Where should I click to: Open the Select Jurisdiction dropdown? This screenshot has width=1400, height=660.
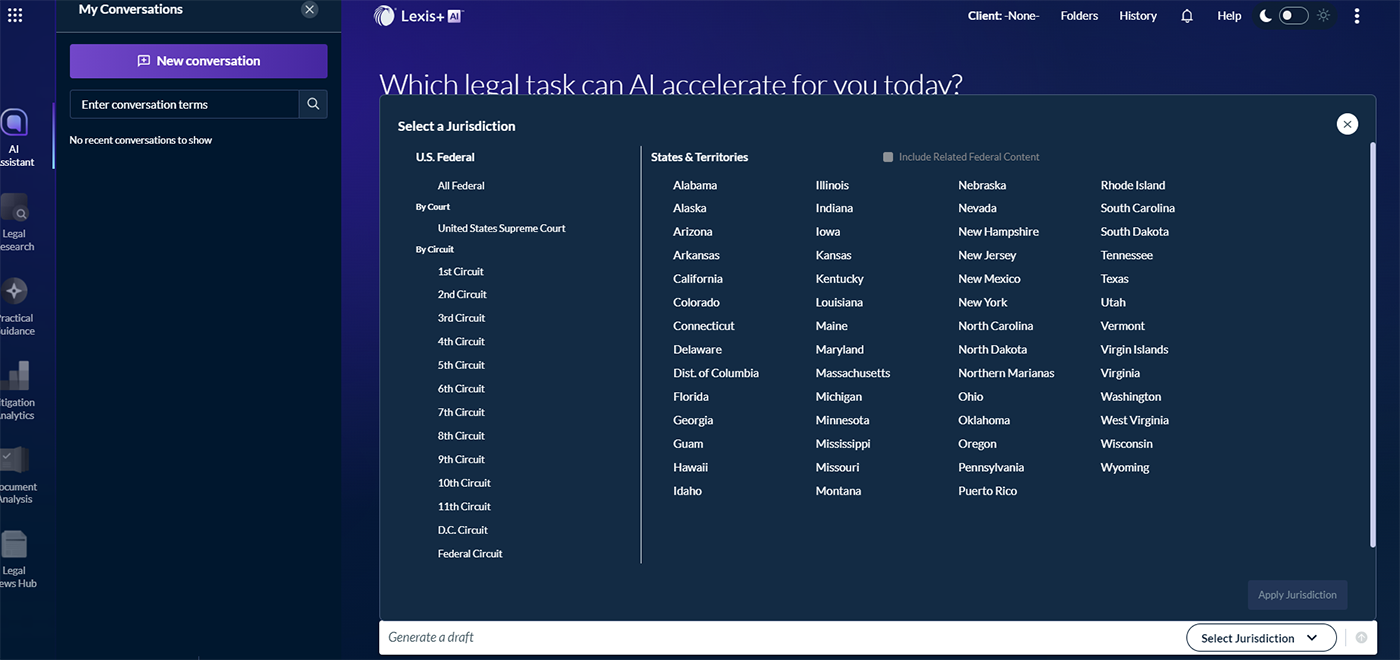1261,638
